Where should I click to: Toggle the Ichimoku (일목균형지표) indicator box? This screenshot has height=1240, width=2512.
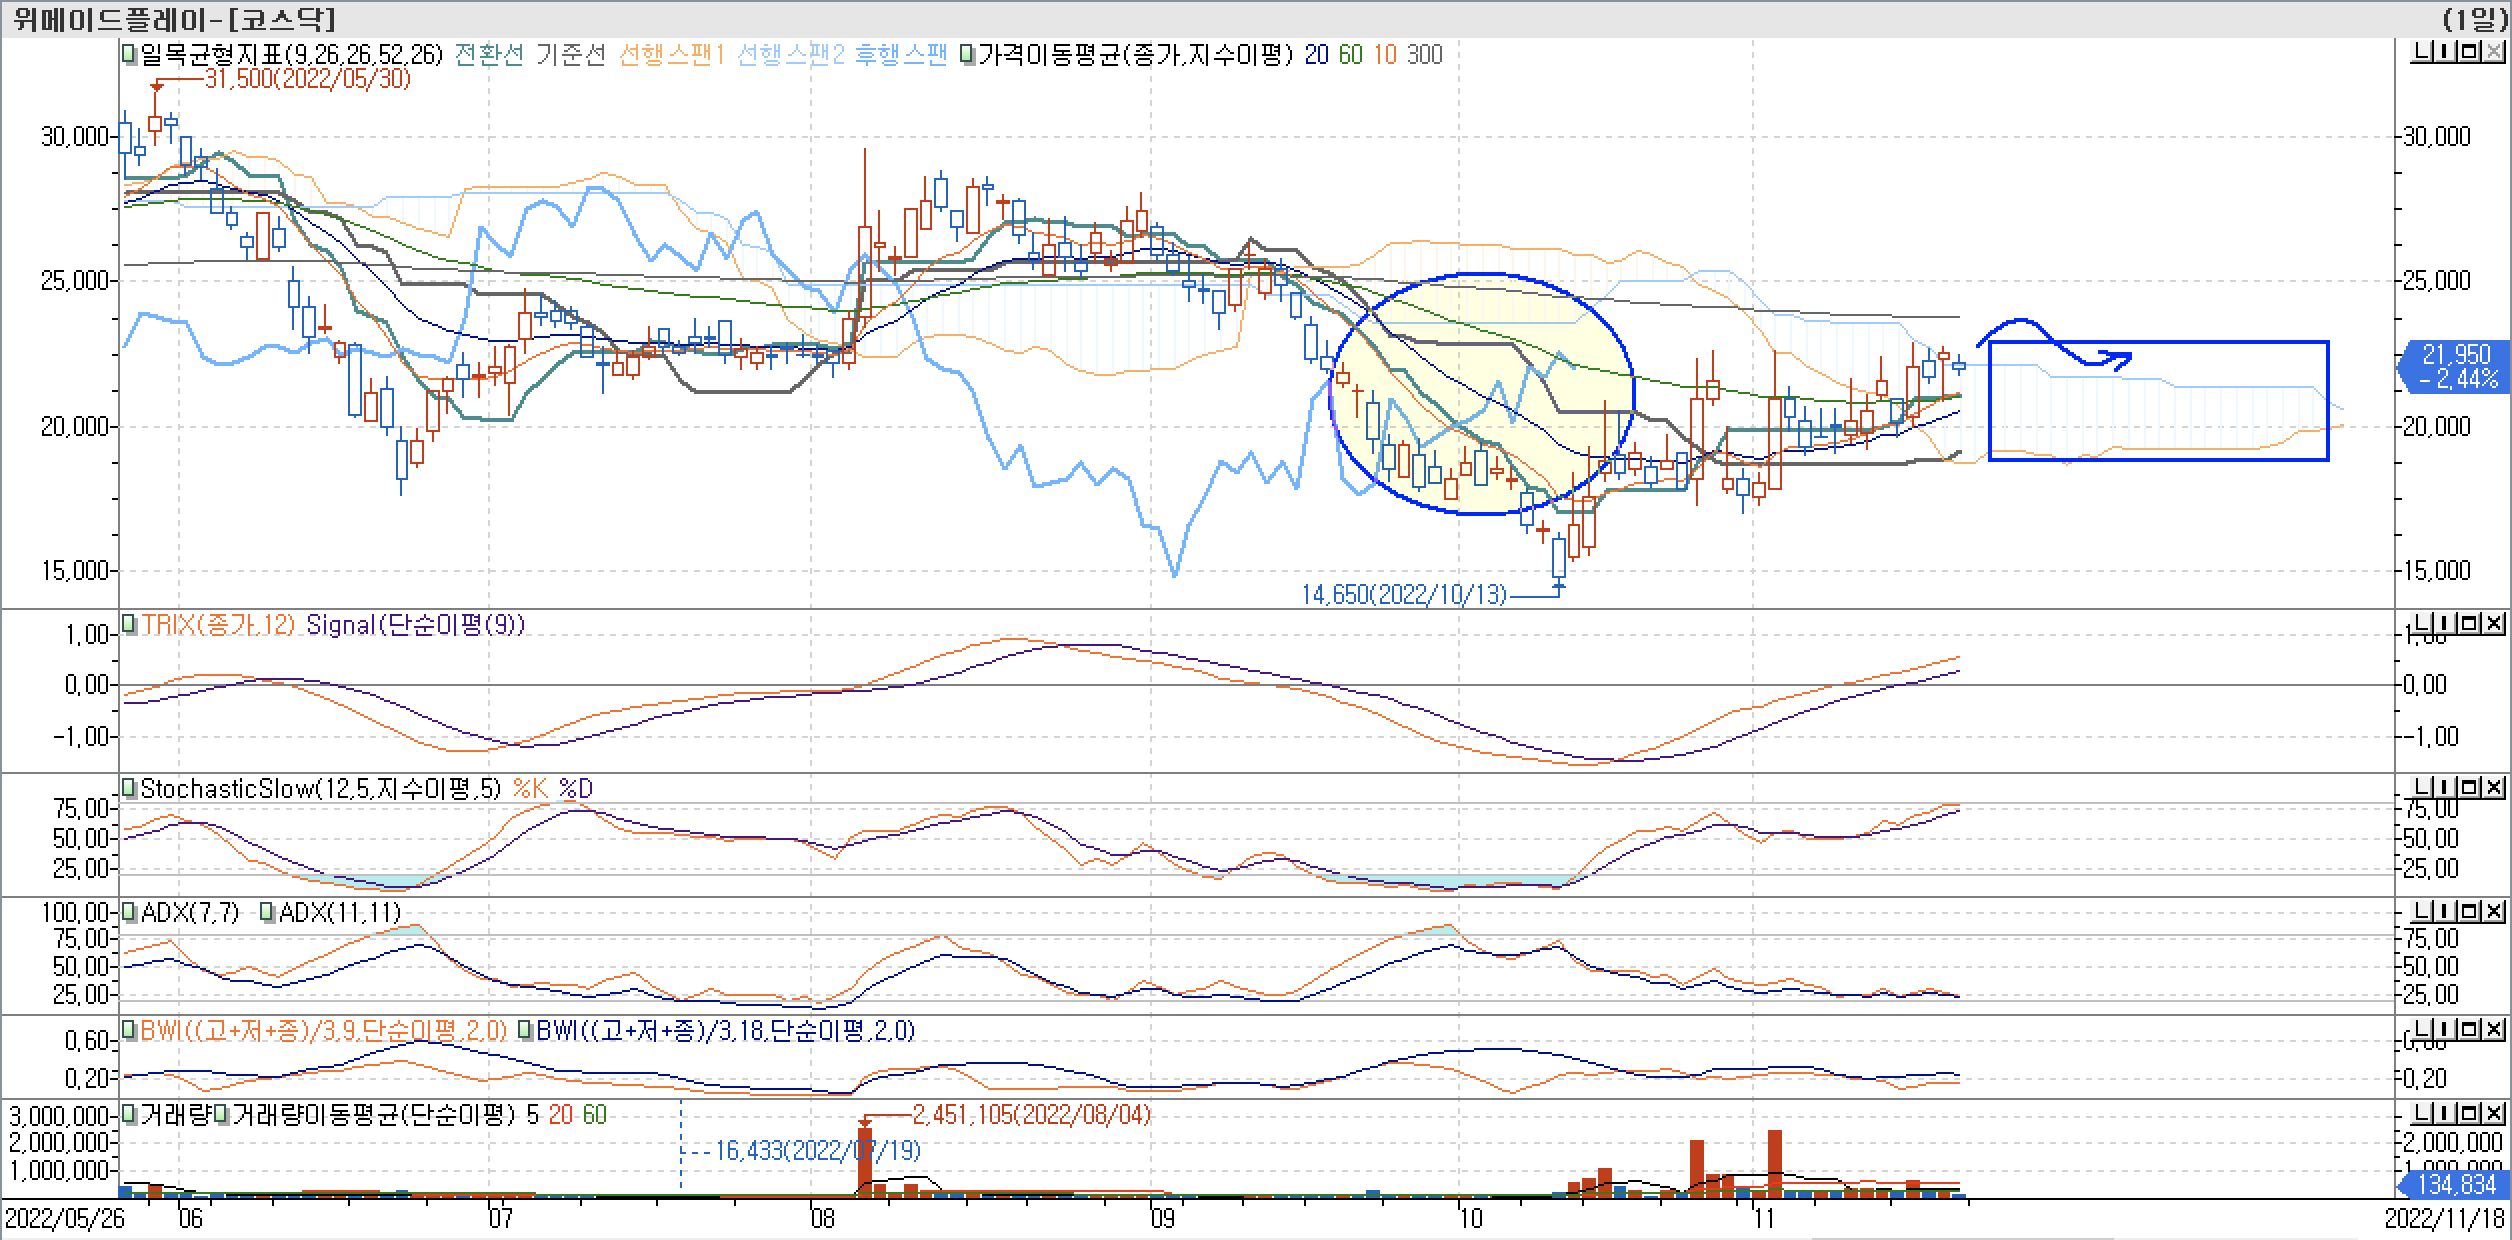click(x=130, y=55)
